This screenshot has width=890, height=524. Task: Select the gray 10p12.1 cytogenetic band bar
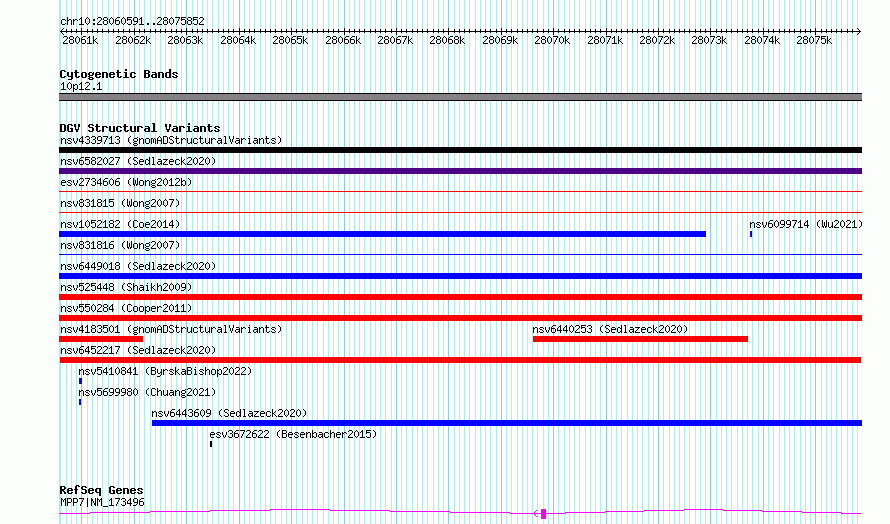[x=460, y=97]
